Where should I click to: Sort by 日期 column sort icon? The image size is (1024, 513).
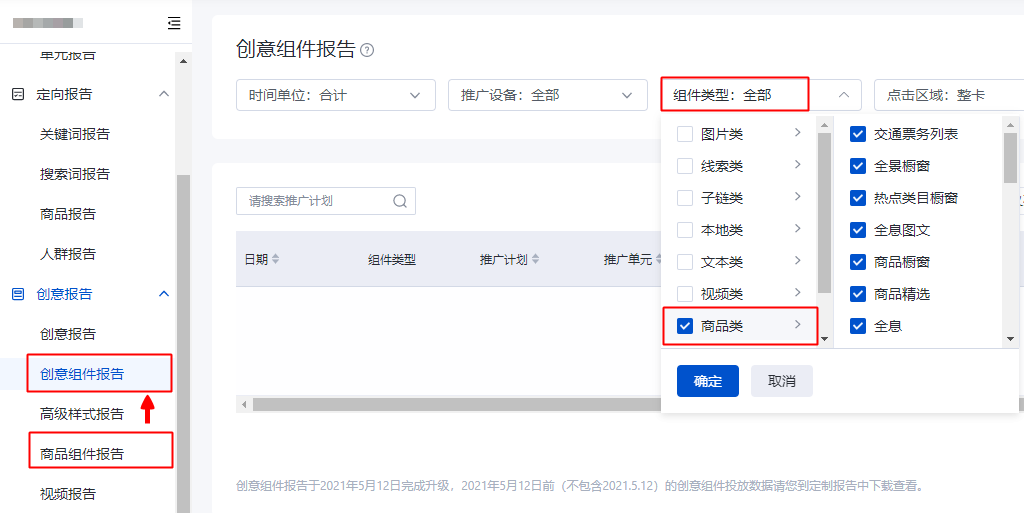276,259
